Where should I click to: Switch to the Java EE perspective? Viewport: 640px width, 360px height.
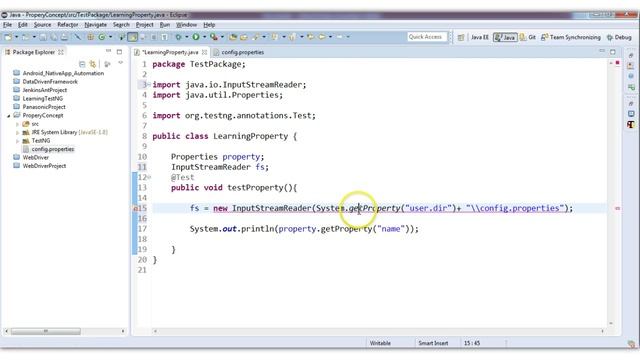click(479, 37)
